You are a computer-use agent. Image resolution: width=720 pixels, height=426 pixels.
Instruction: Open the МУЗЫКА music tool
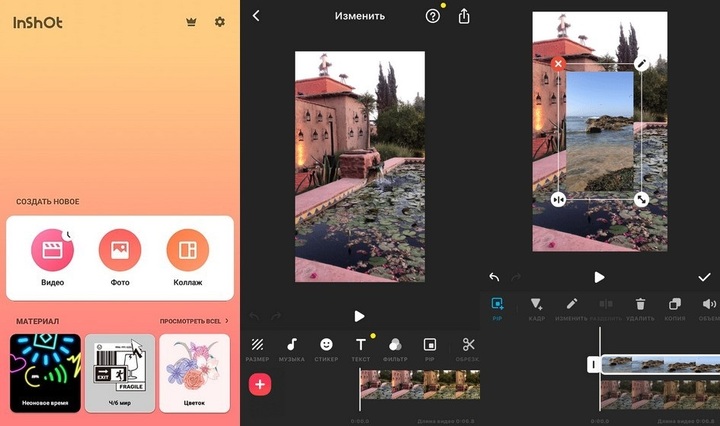click(x=292, y=350)
